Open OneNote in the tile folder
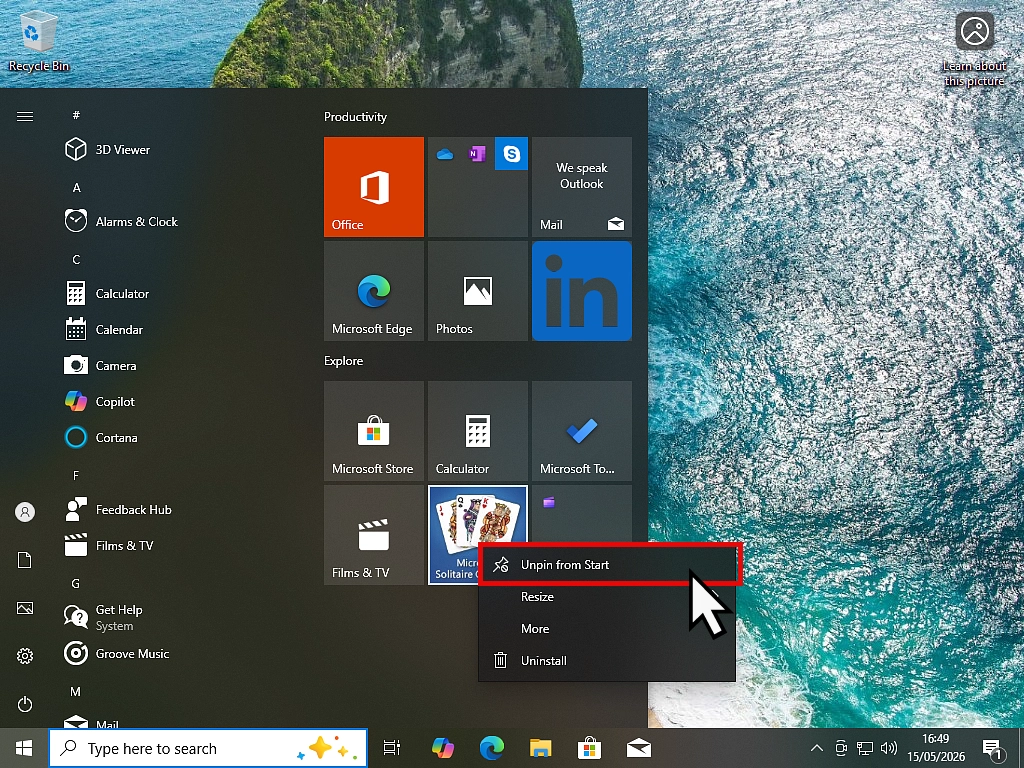The width and height of the screenshot is (1024, 768). (x=477, y=154)
